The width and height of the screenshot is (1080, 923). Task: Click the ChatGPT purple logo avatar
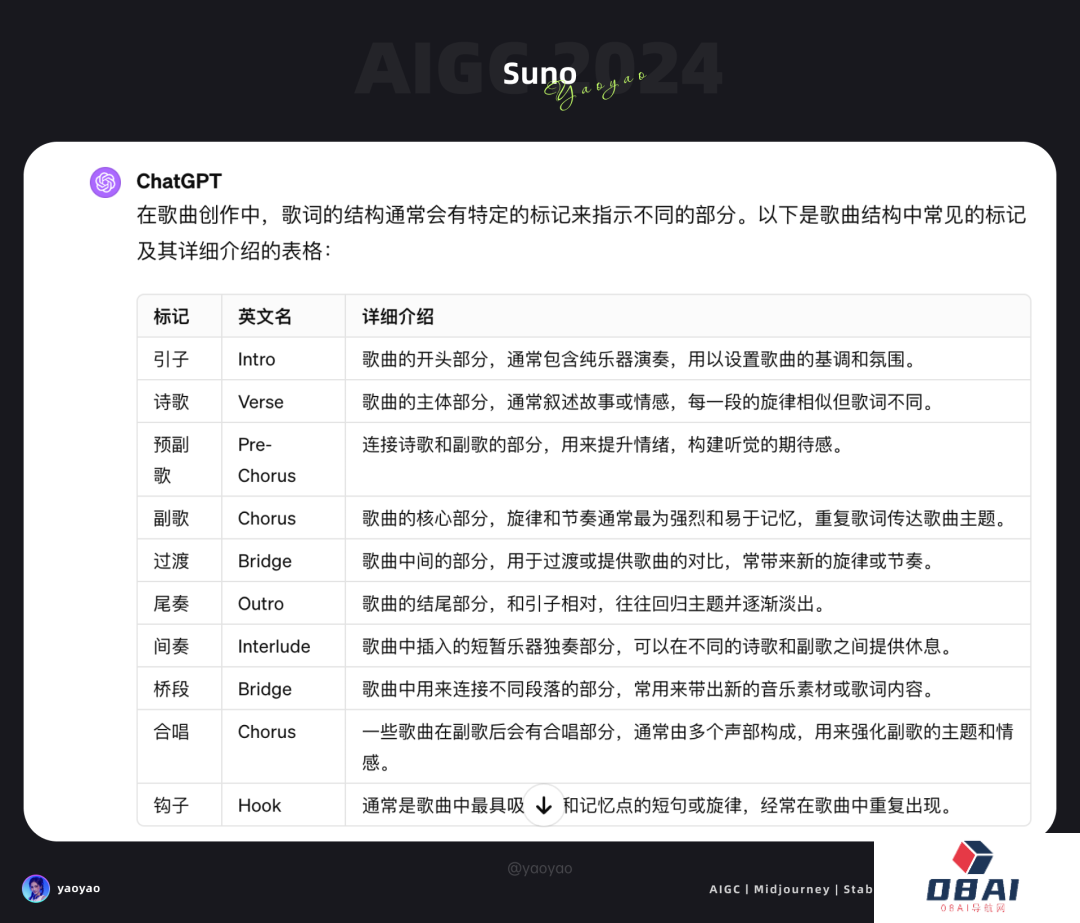click(x=105, y=182)
